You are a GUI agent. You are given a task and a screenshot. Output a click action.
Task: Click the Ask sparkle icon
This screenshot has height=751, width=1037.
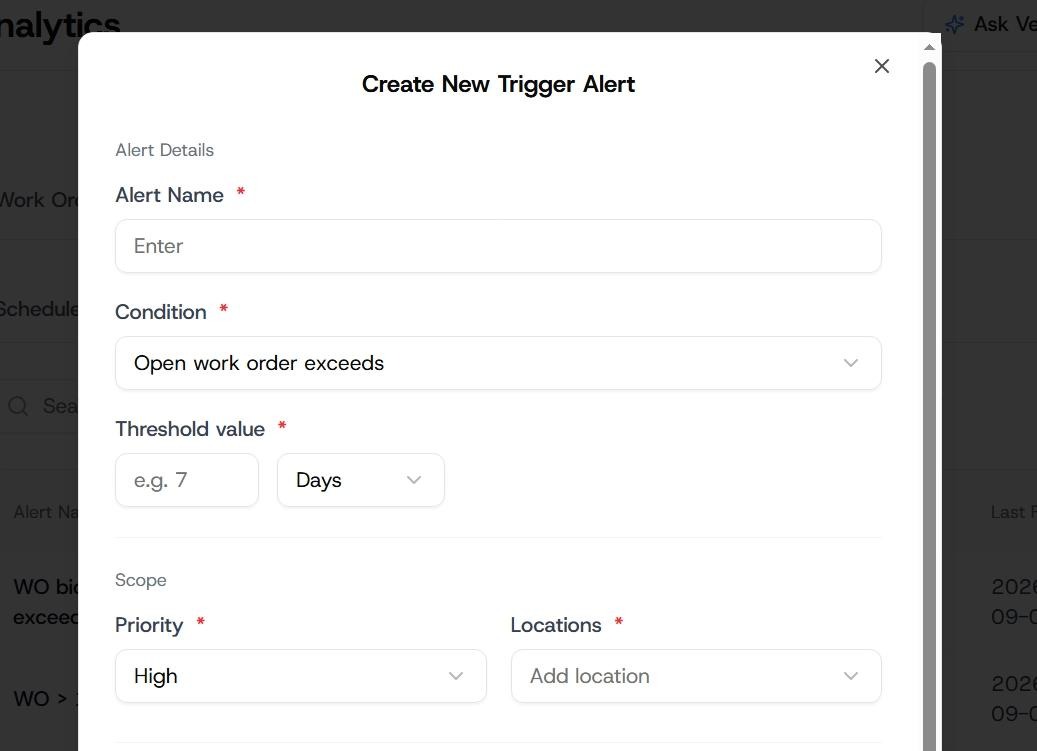954,24
